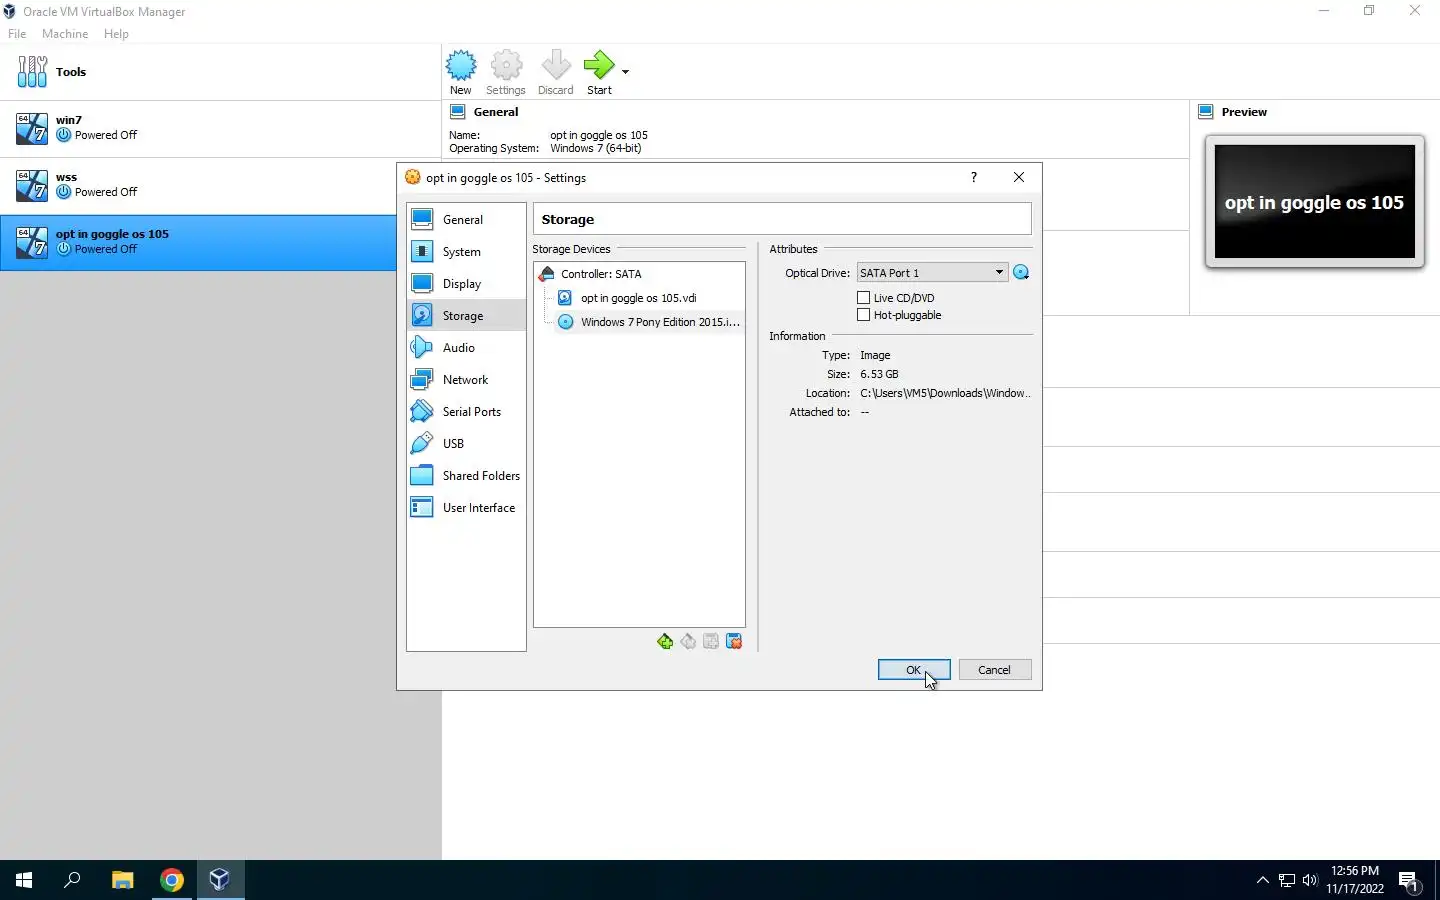Open File Explorer from the taskbar
Viewport: 1440px width, 900px height.
tap(122, 880)
